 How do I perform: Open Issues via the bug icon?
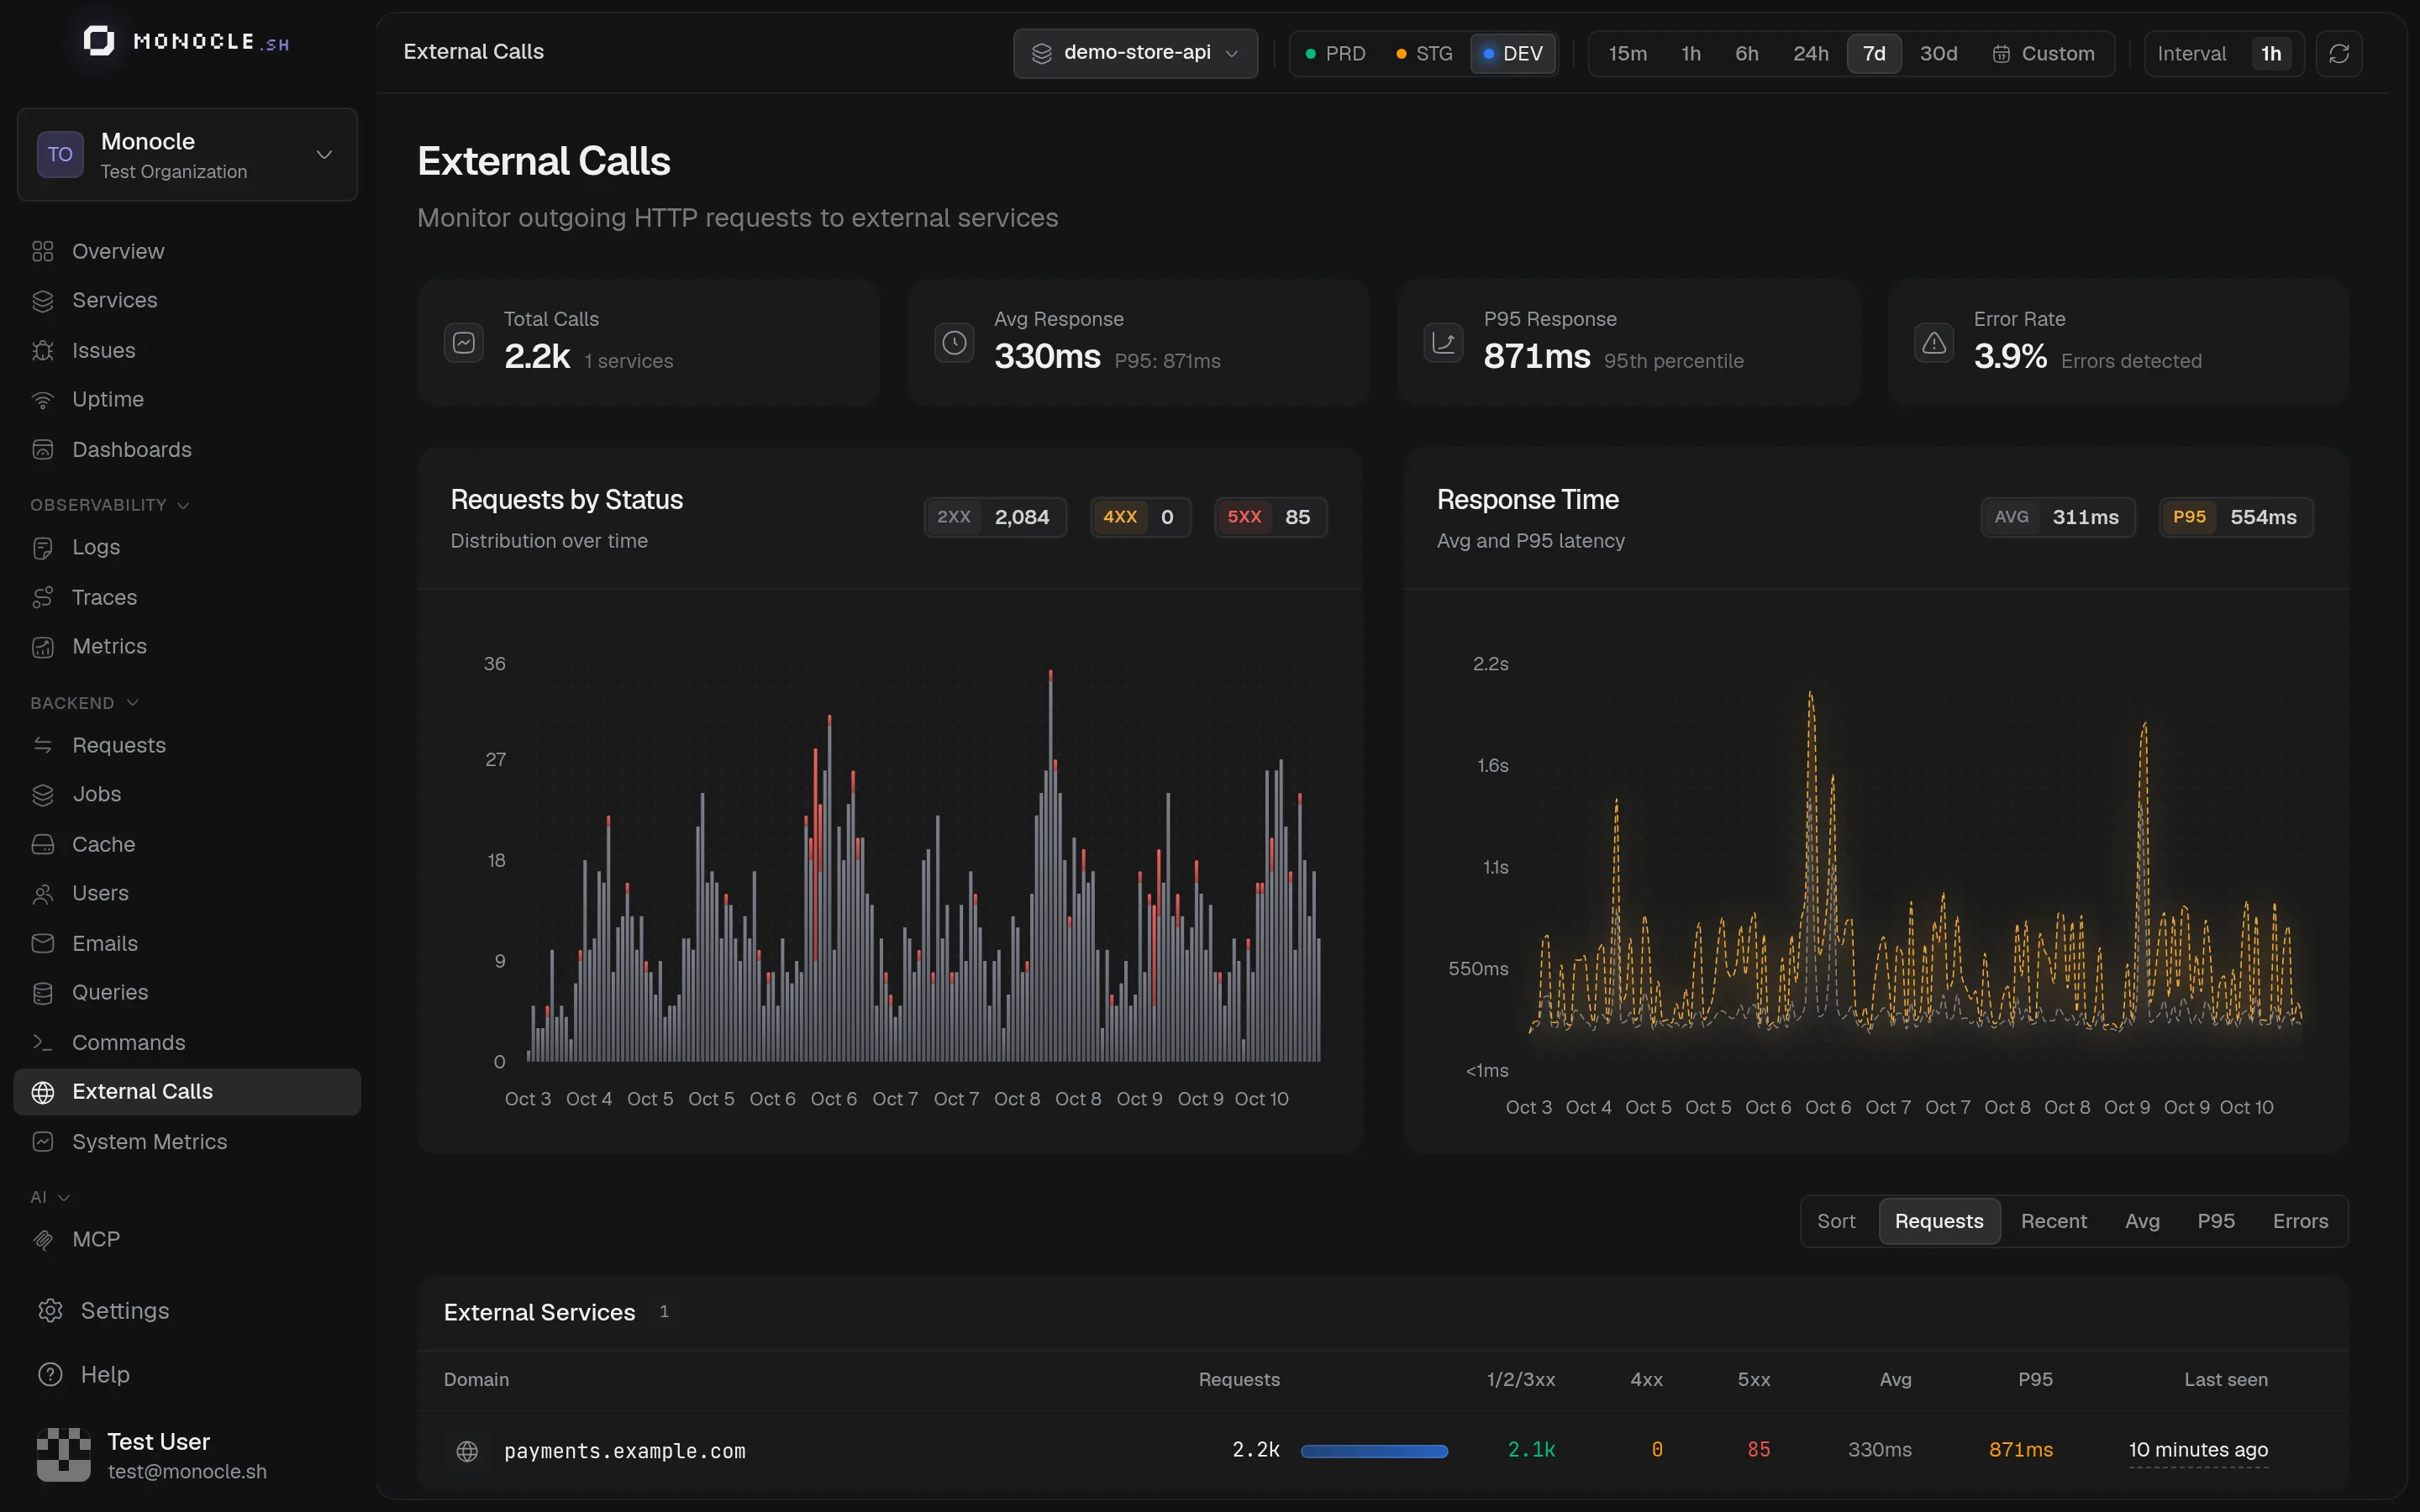pyautogui.click(x=42, y=350)
